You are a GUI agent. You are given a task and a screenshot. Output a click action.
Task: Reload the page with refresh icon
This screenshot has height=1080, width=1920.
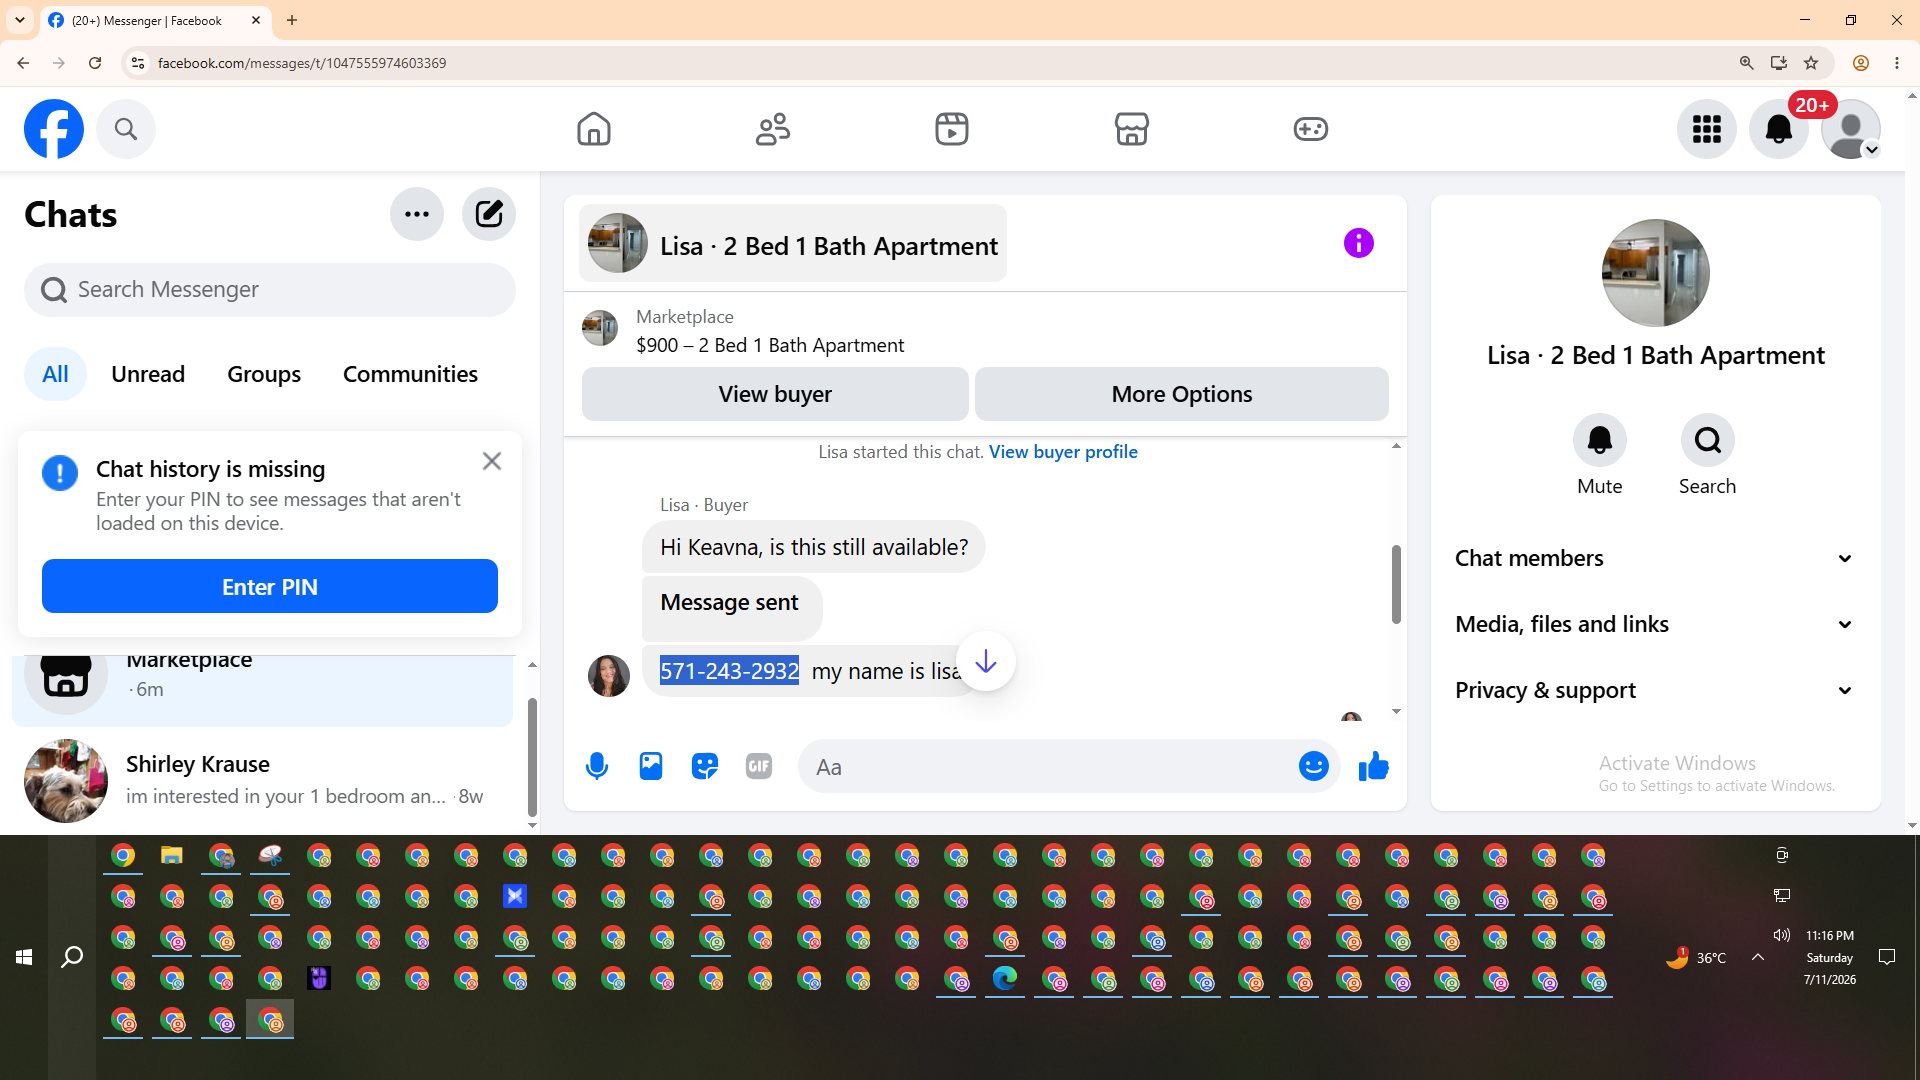[x=95, y=63]
